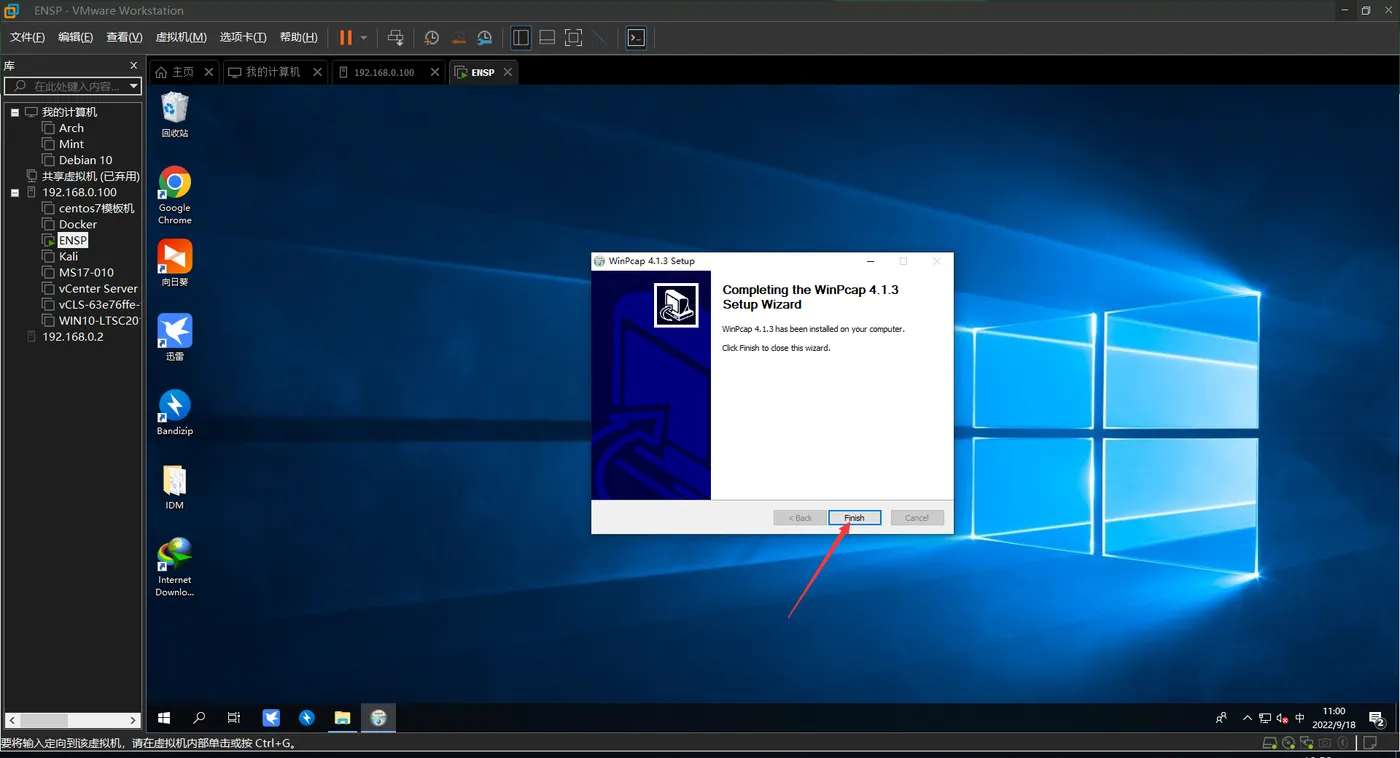Close the 库 library panel
This screenshot has width=1400, height=758.
tap(134, 65)
